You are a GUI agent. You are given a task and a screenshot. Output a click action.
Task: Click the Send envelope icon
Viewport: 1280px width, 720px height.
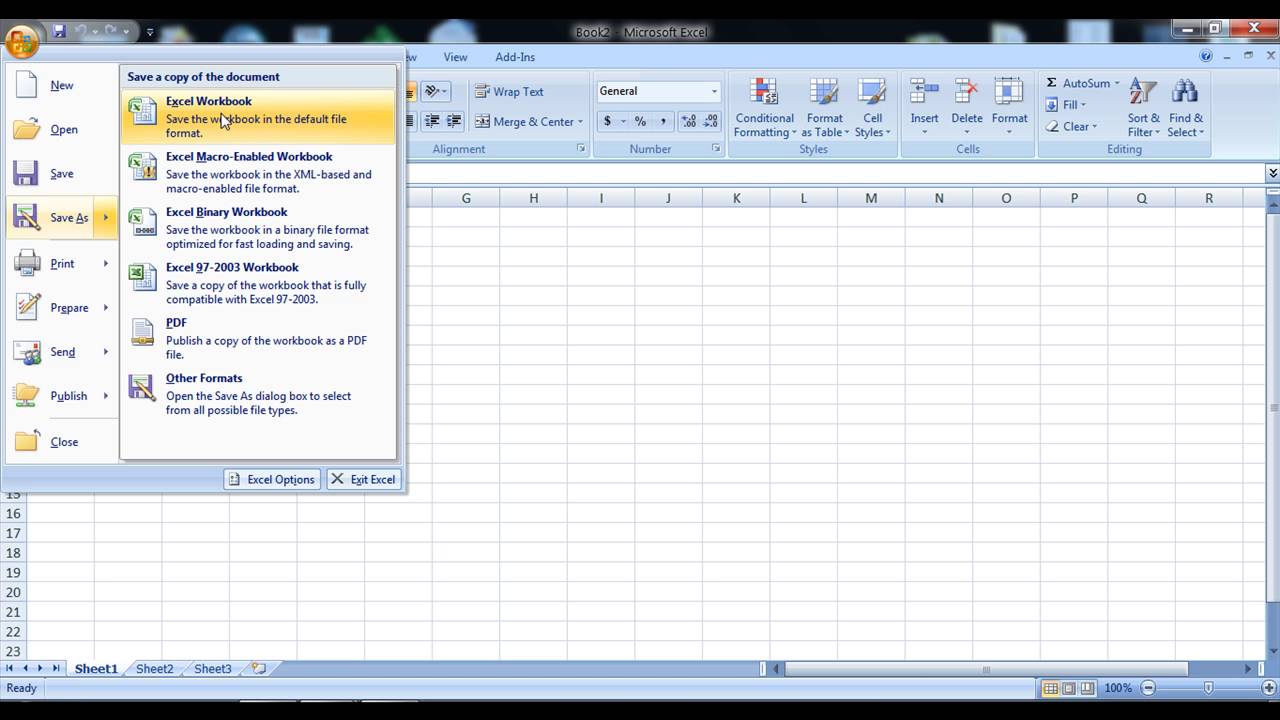27,351
